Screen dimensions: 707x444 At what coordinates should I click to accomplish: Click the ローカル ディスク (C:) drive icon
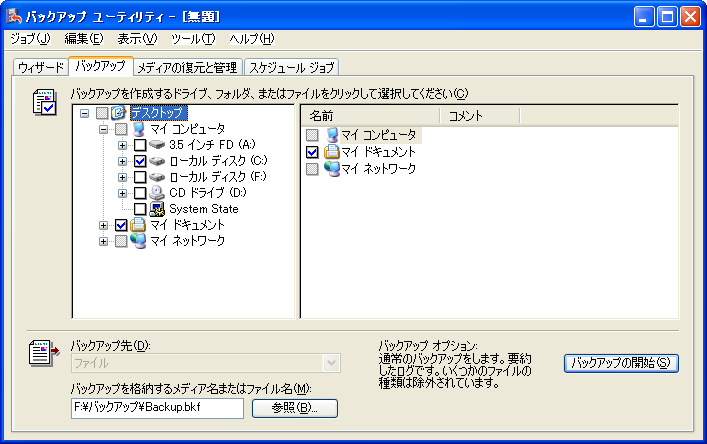pyautogui.click(x=157, y=161)
